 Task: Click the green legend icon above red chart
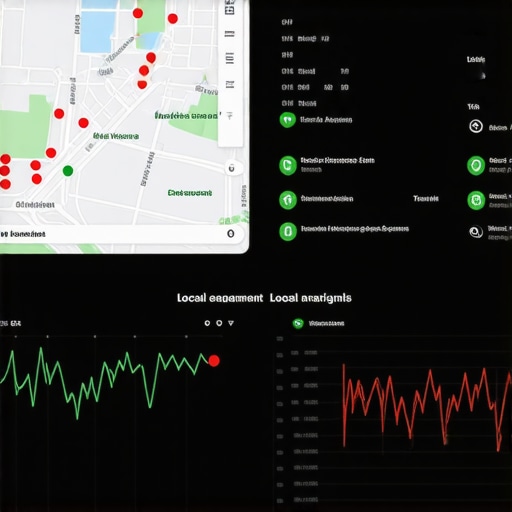point(298,323)
